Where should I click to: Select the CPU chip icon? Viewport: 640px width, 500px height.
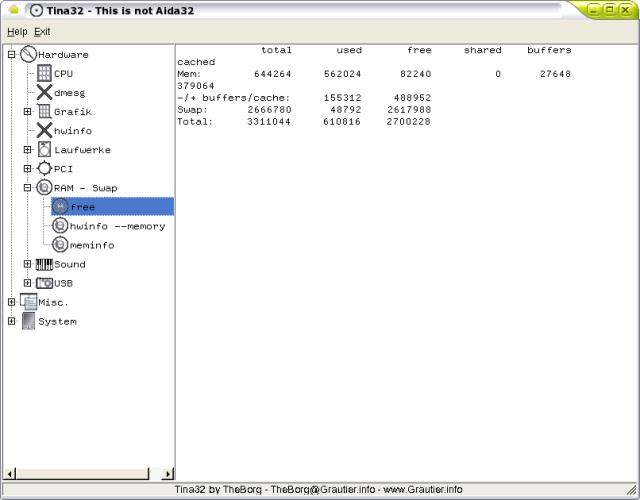44,73
